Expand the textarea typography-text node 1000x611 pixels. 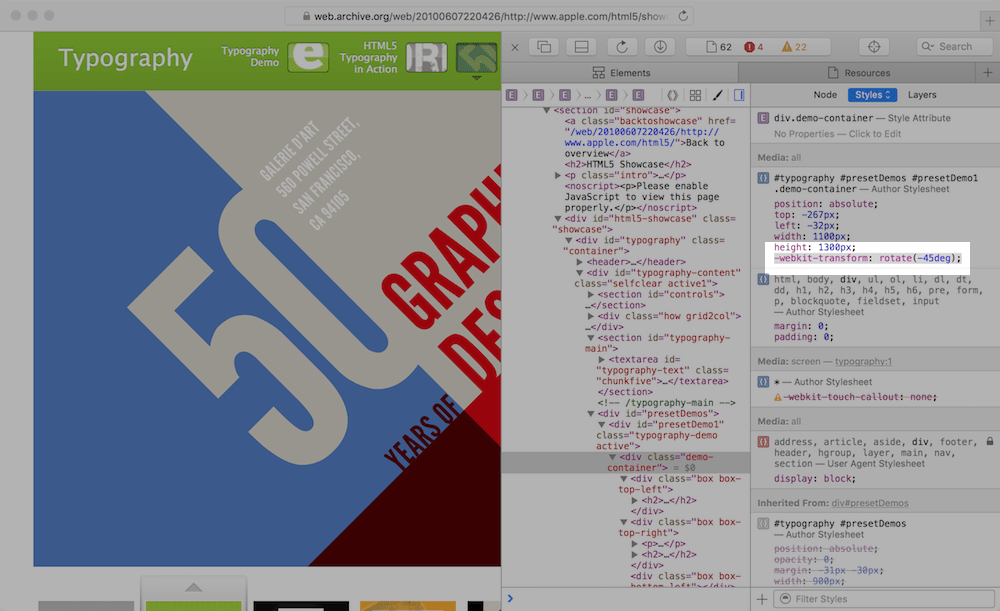(601, 360)
